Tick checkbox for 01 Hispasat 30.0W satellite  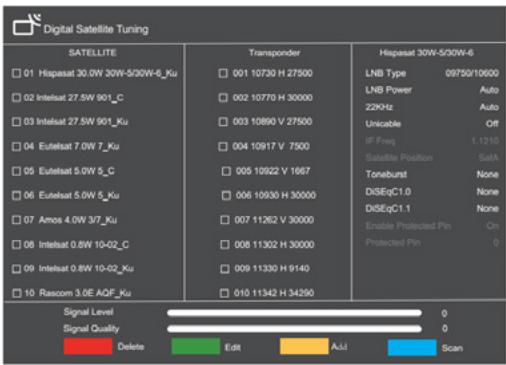click(16, 73)
